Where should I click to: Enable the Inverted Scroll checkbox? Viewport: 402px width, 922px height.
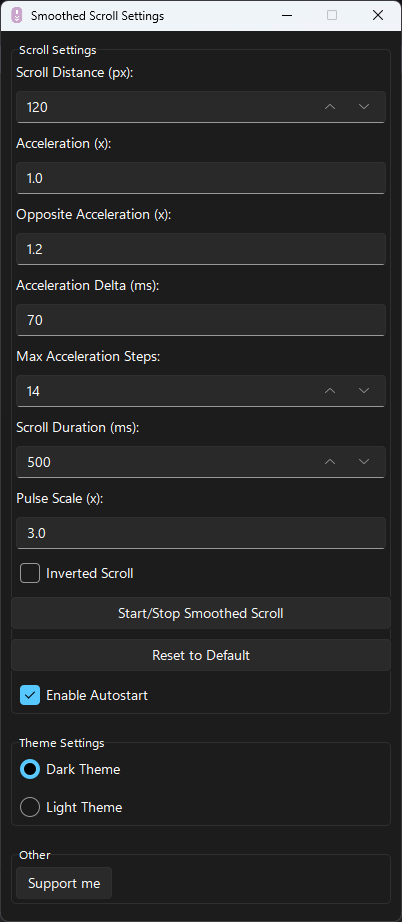(30, 573)
